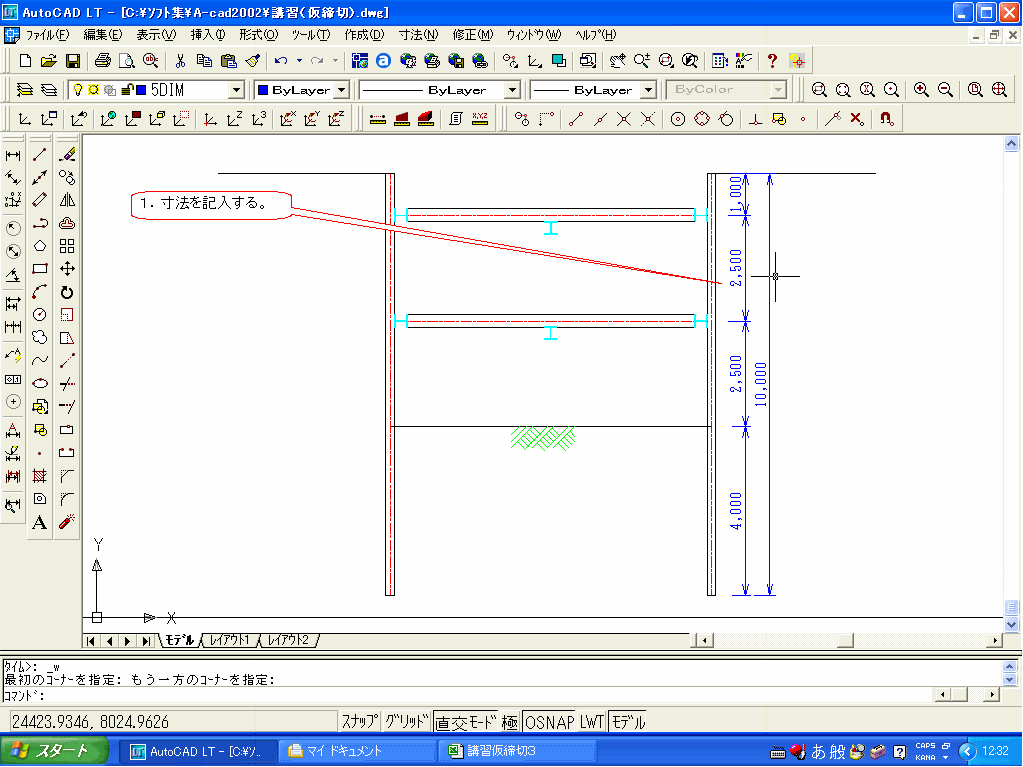Select the Polygon draw tool

point(40,246)
